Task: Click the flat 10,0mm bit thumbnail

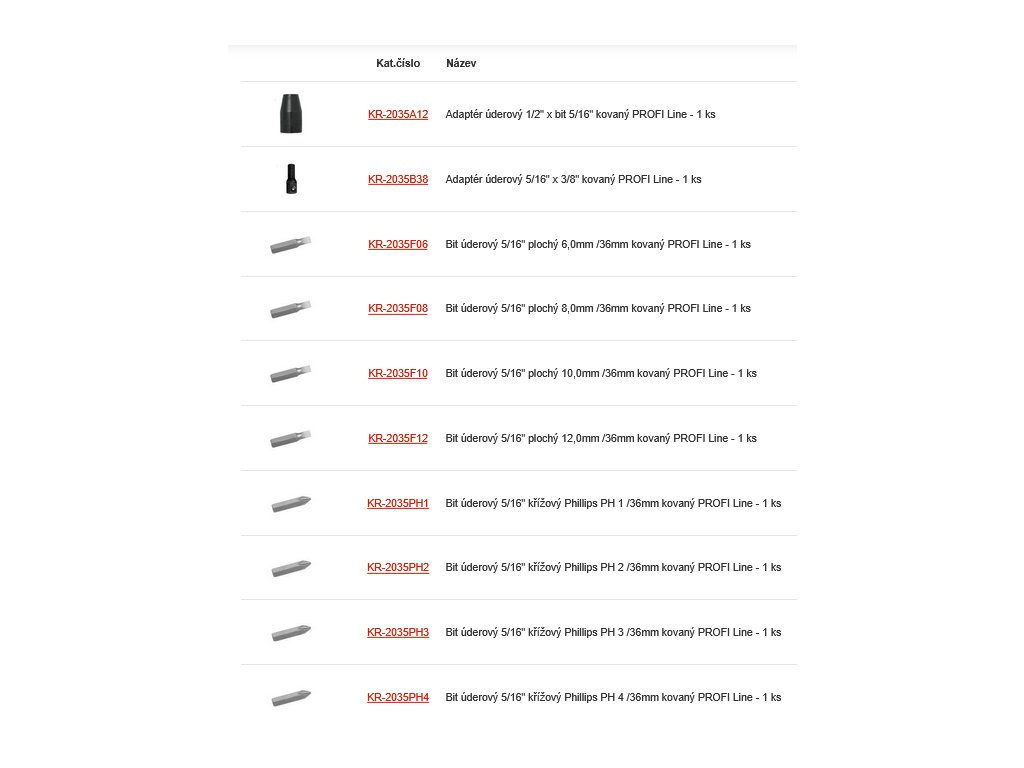Action: click(291, 374)
